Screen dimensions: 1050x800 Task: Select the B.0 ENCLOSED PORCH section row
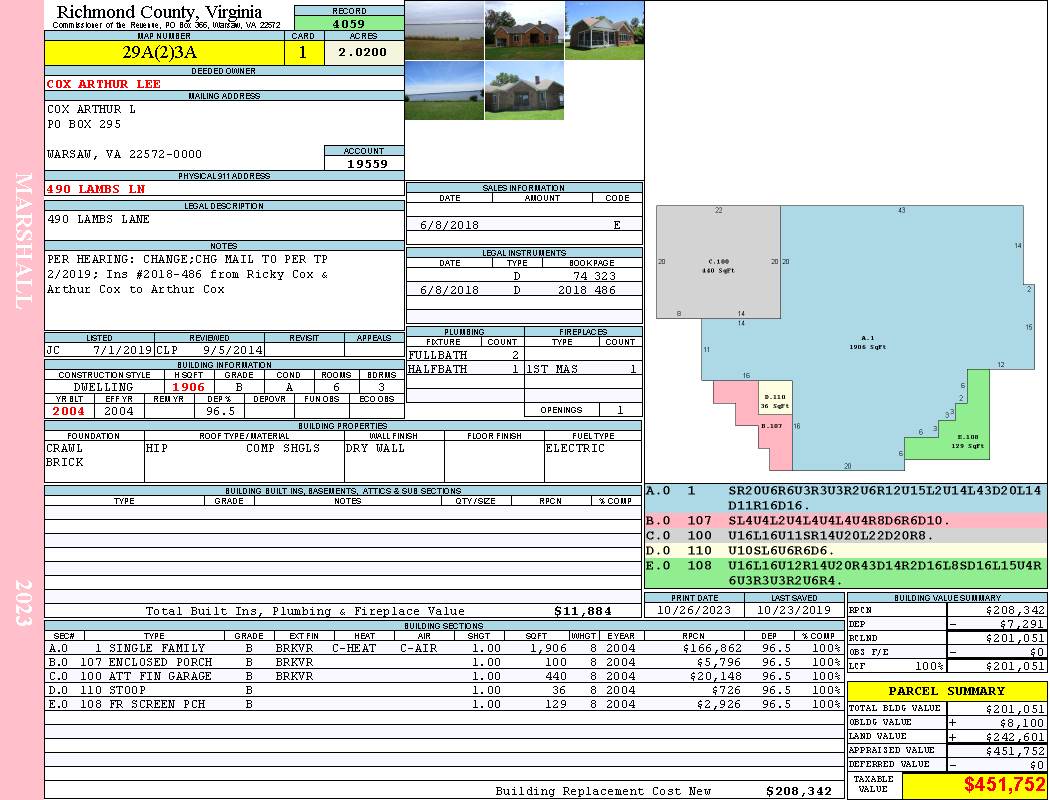click(x=445, y=662)
